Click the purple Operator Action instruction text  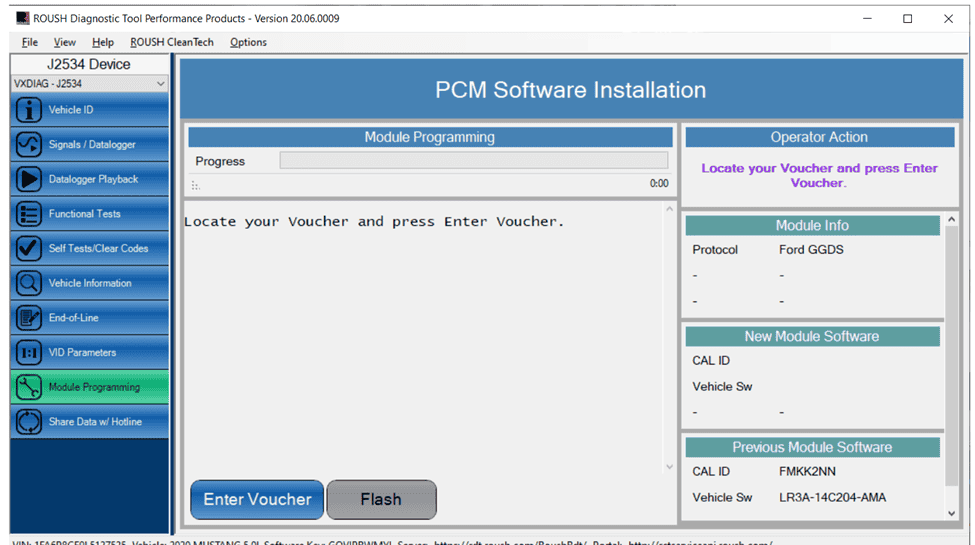(819, 175)
